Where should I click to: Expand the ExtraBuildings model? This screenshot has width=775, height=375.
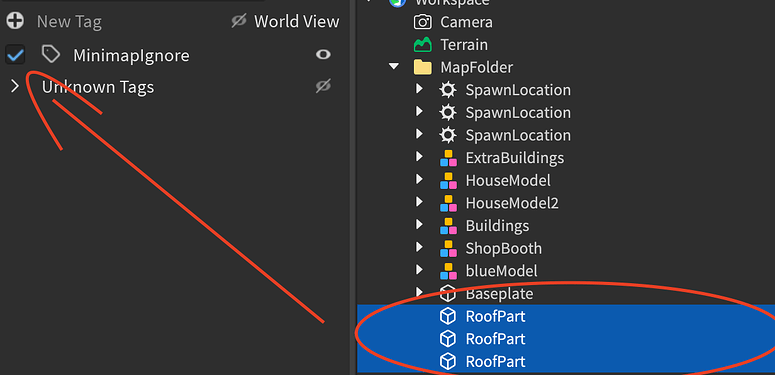[419, 157]
